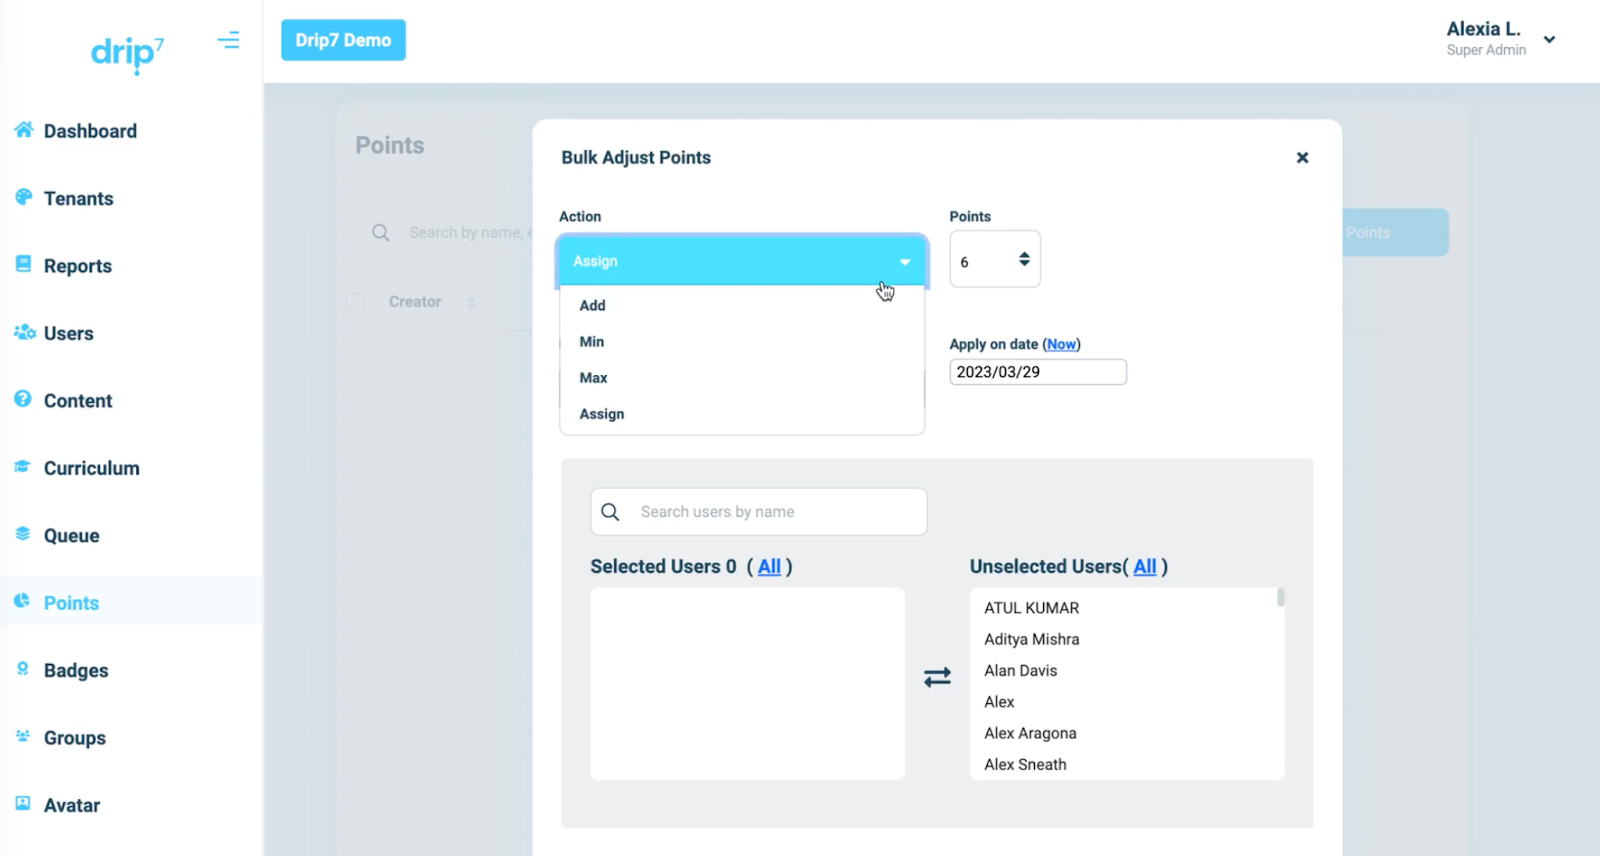1600x856 pixels.
Task: Select Alan Davis in unselected users
Action: [x=1020, y=671]
